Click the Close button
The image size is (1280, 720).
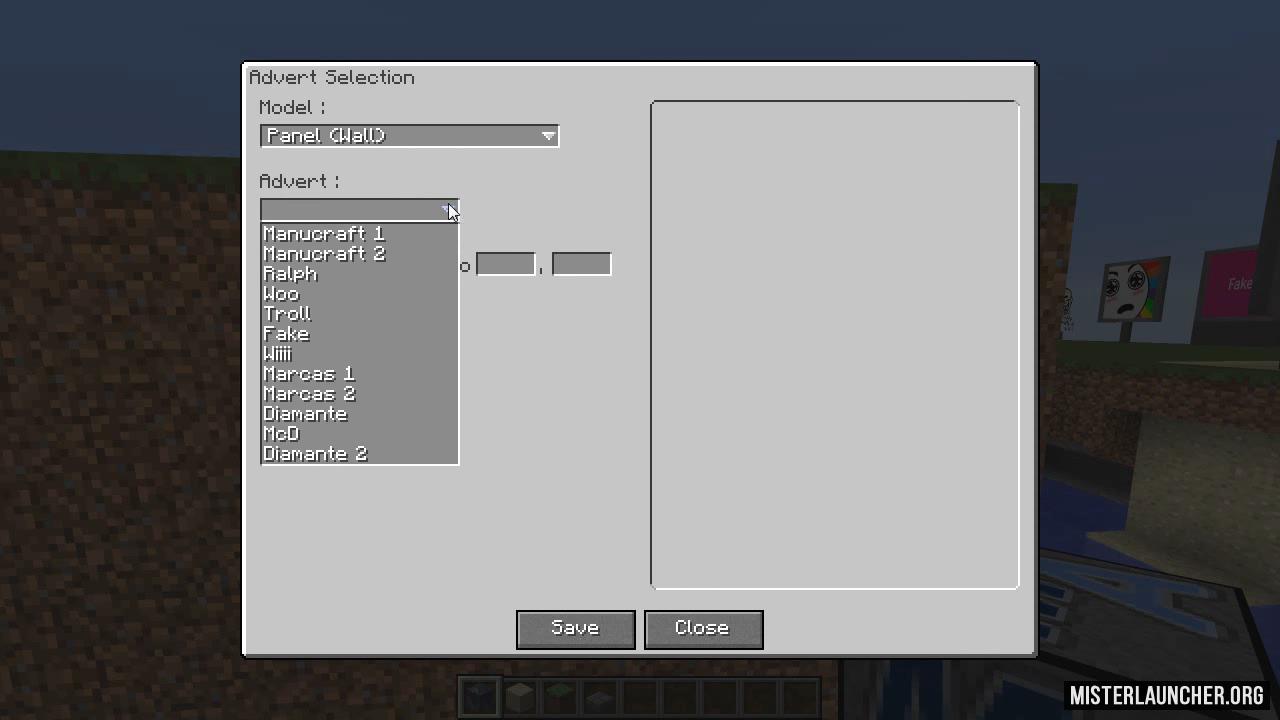[703, 629]
